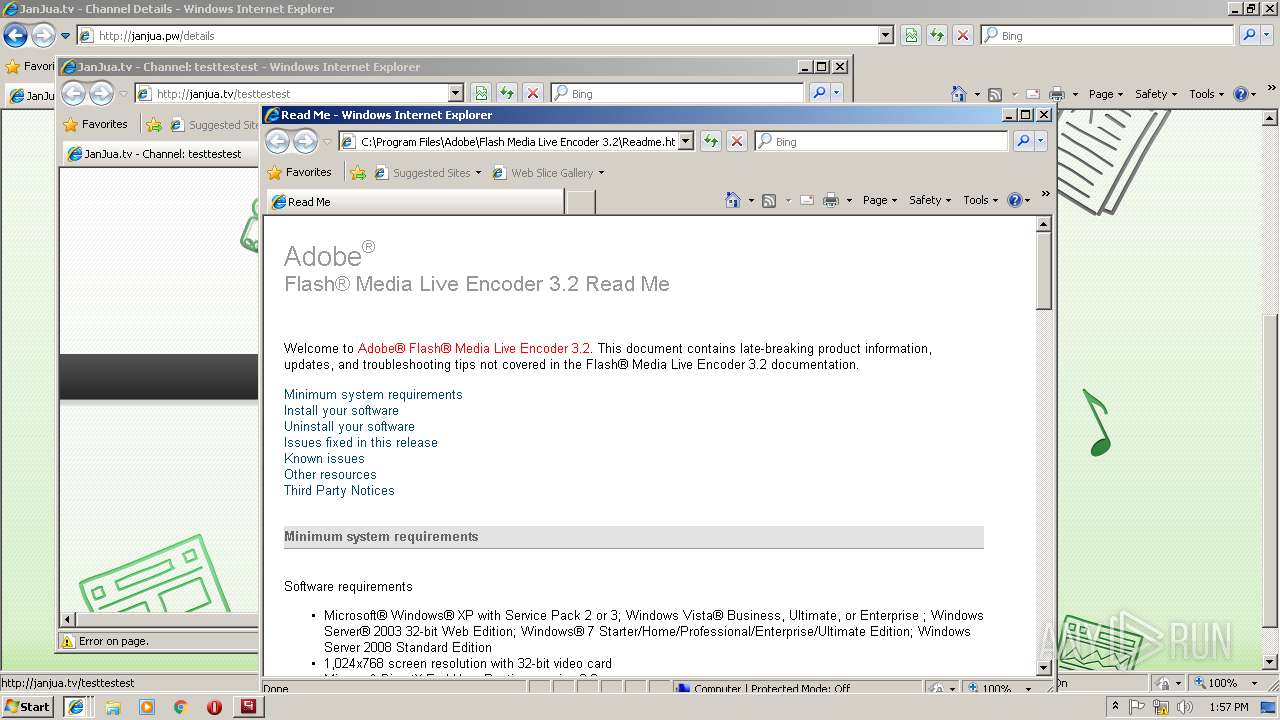Open Page menu in Channel Details window
Image resolution: width=1280 pixels, height=720 pixels.
point(1106,94)
